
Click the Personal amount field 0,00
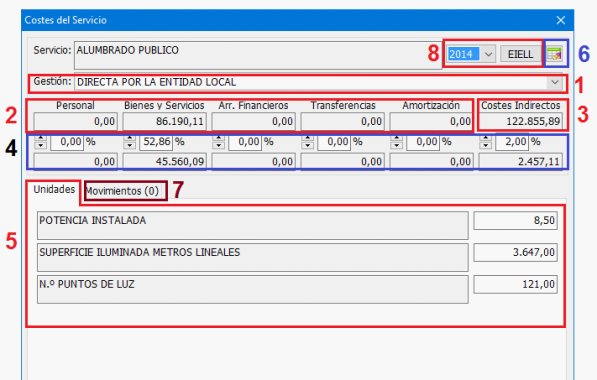[75, 121]
